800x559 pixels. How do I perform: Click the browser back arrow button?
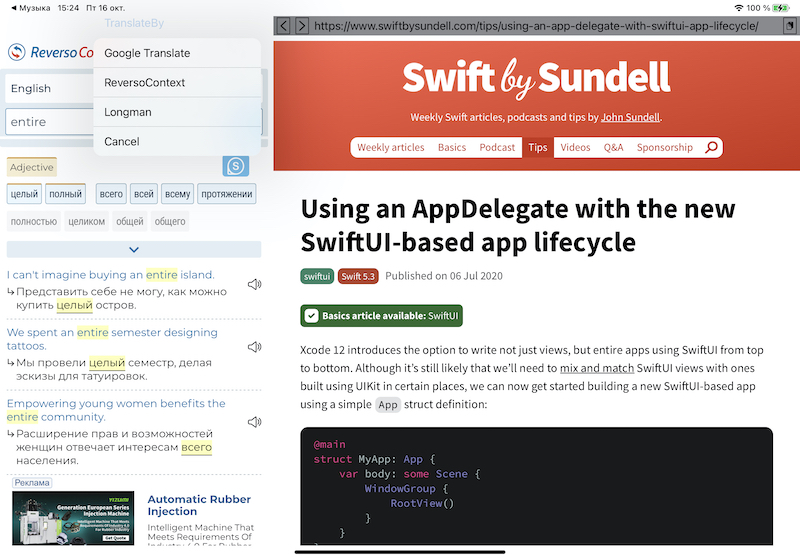pos(283,26)
